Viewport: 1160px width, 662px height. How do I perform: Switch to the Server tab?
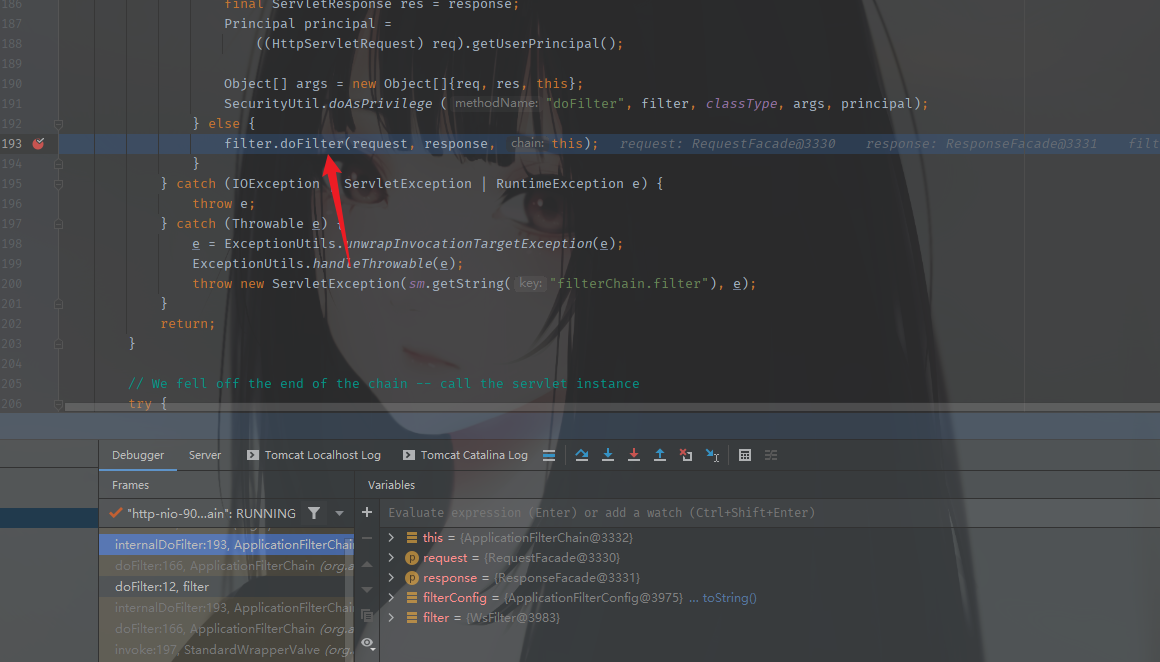(x=205, y=455)
